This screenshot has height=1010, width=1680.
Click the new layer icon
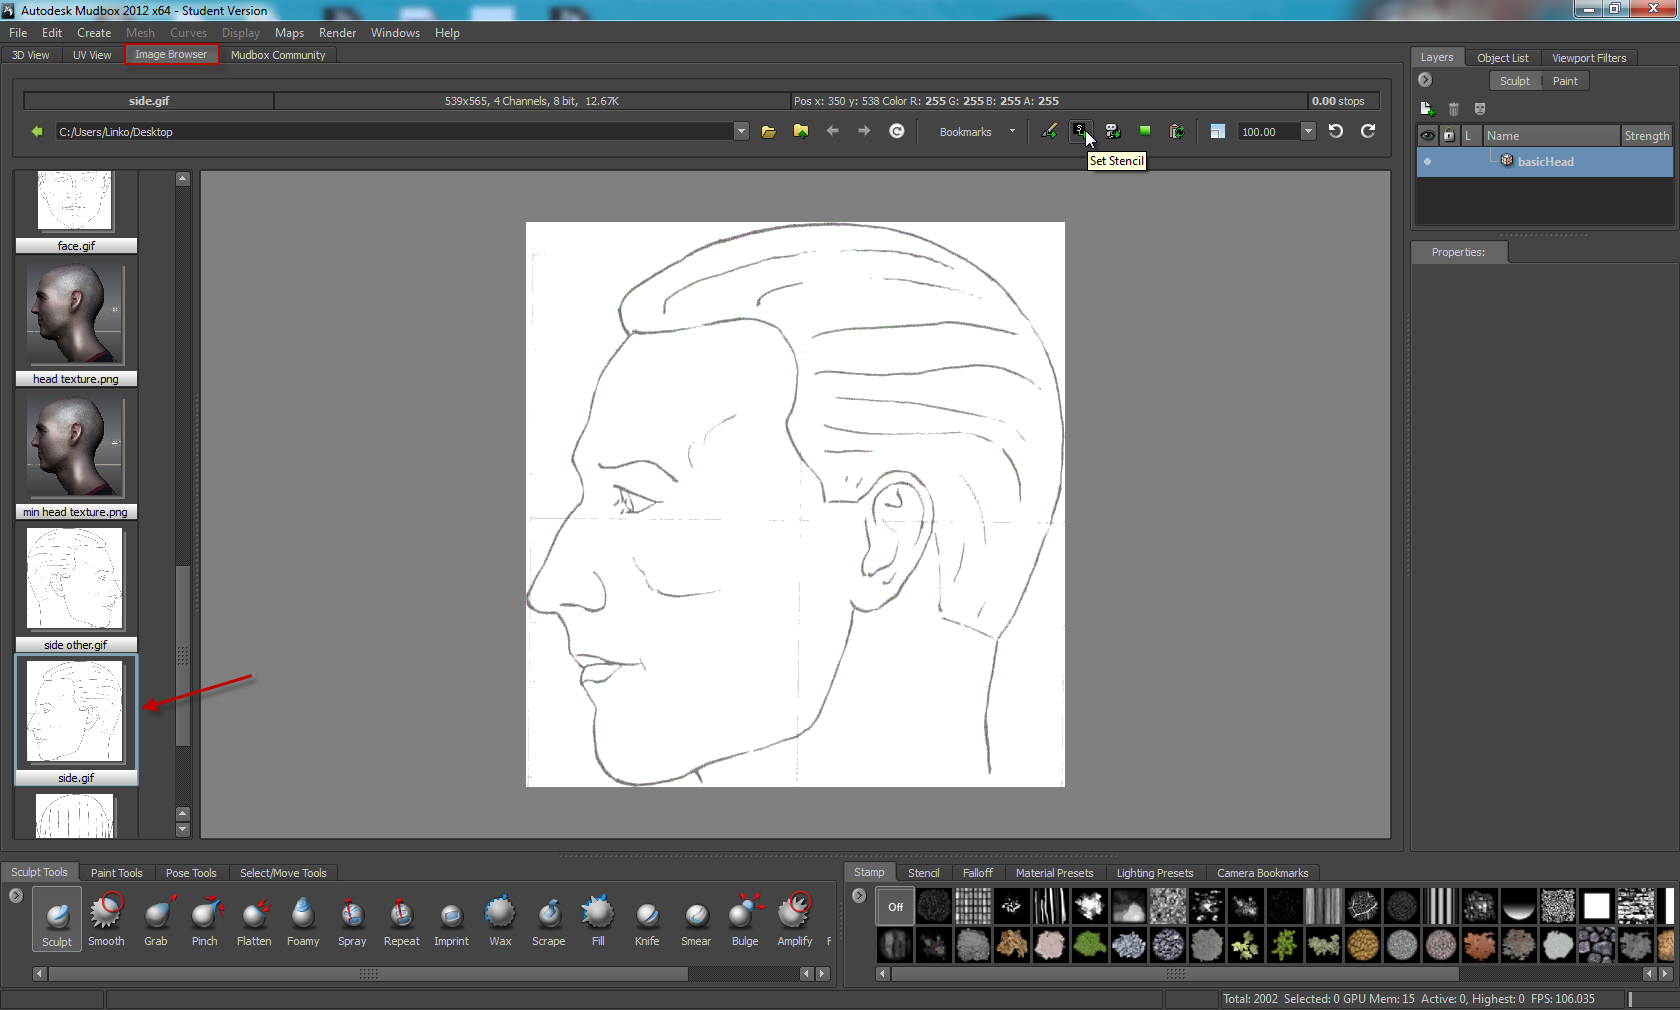click(x=1427, y=109)
